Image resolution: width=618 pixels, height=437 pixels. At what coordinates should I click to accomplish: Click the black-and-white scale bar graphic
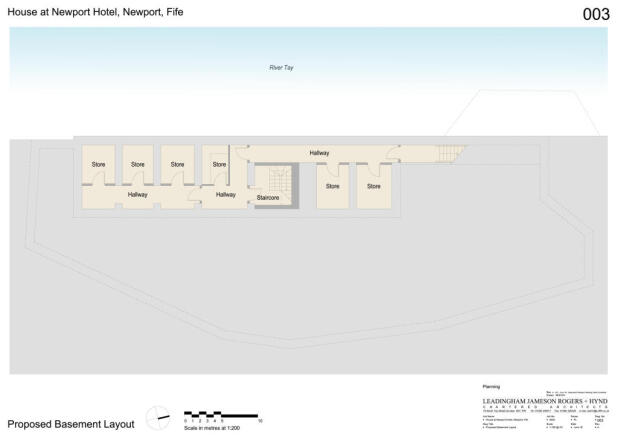pos(221,415)
